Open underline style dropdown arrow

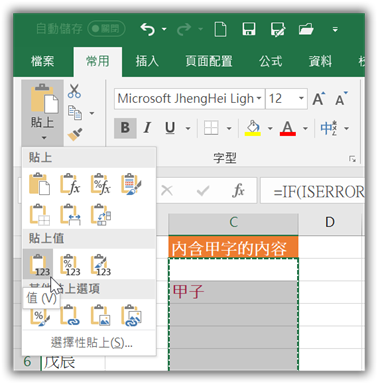click(x=188, y=128)
